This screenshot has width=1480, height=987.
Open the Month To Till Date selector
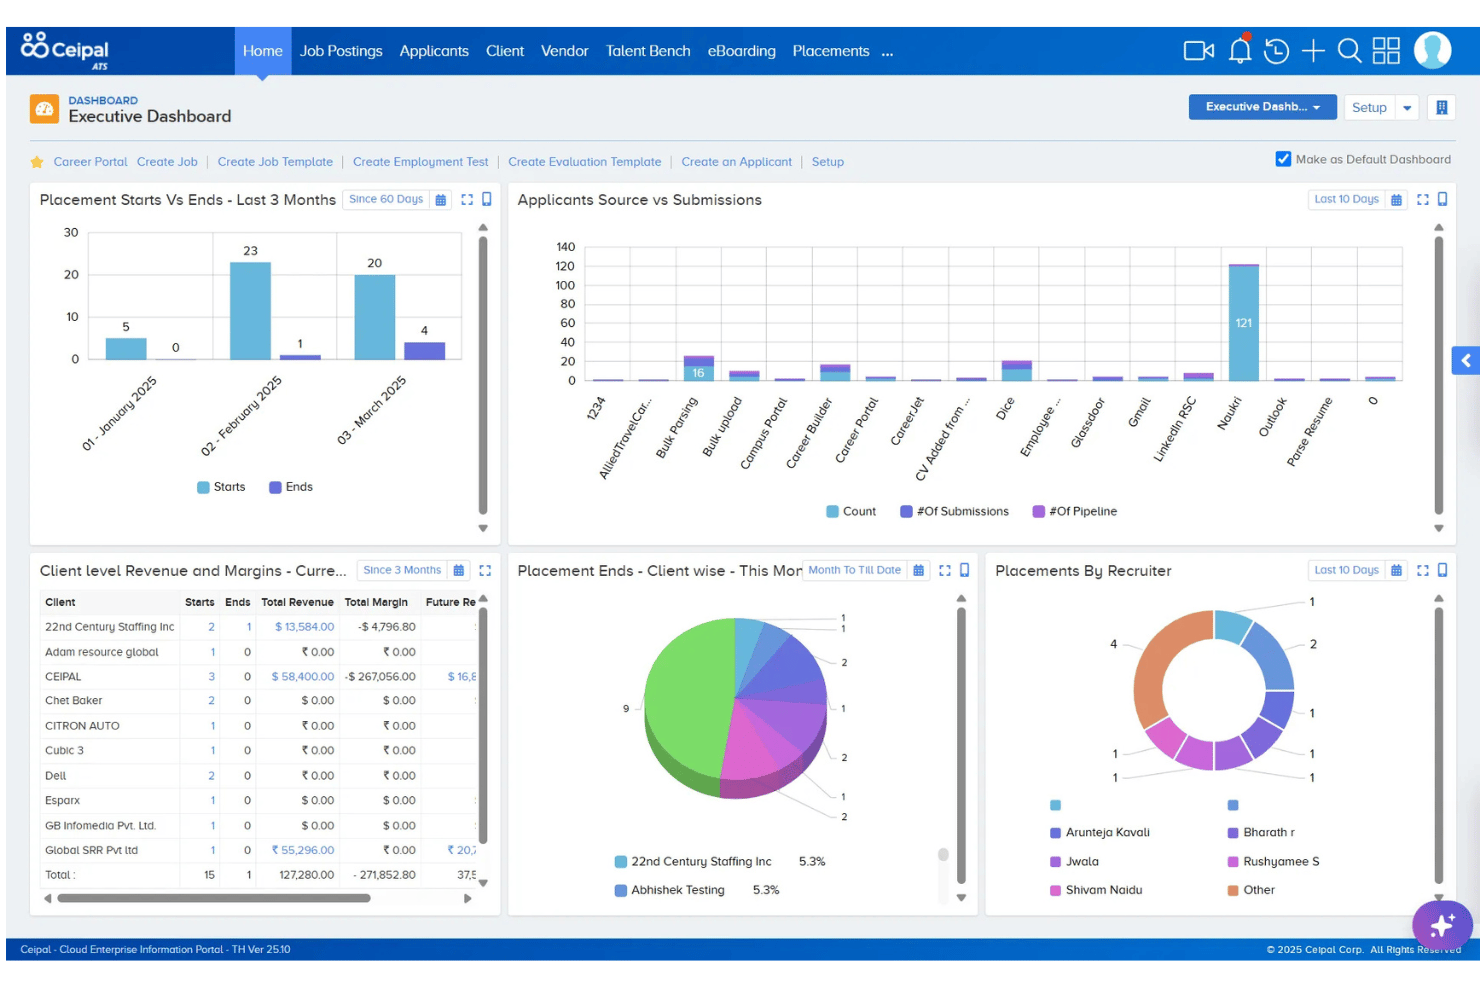pos(855,570)
